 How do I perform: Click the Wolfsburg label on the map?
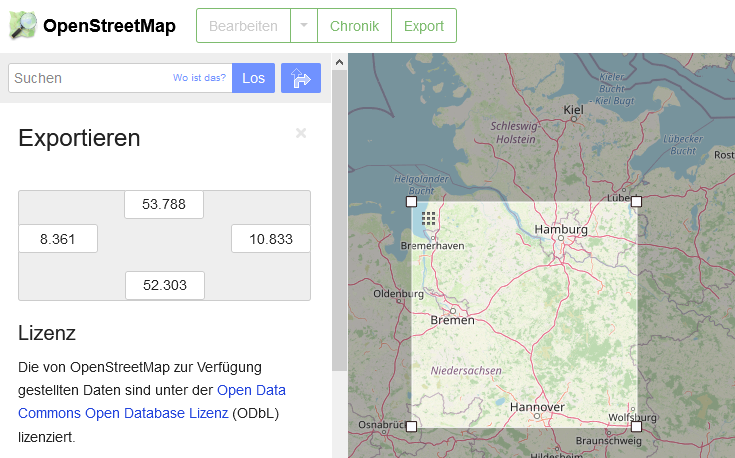click(632, 417)
